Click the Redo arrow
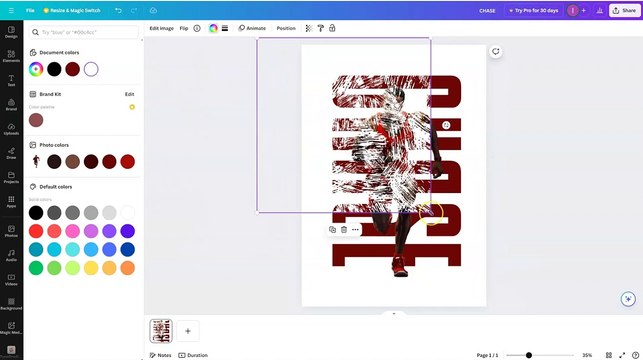 tap(134, 10)
